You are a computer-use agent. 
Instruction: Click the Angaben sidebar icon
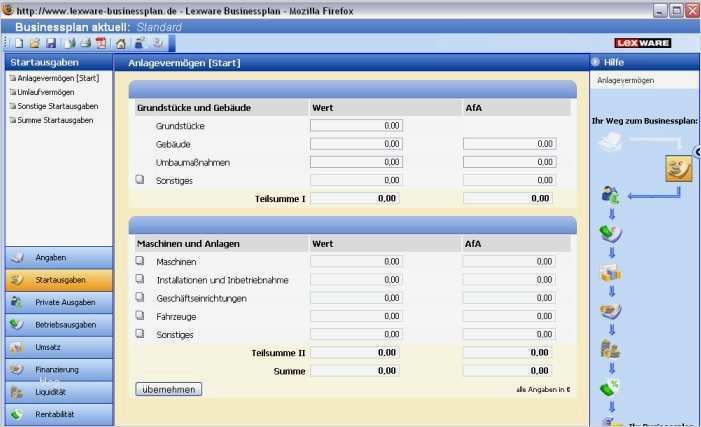pyautogui.click(x=17, y=258)
